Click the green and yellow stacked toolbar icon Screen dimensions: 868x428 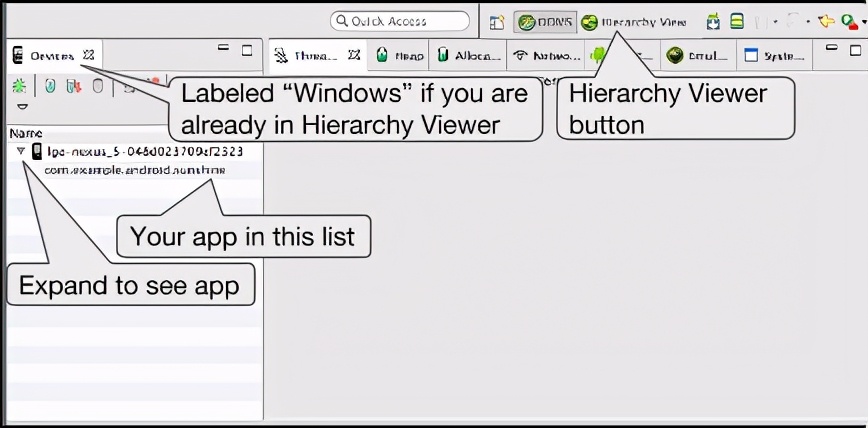736,22
